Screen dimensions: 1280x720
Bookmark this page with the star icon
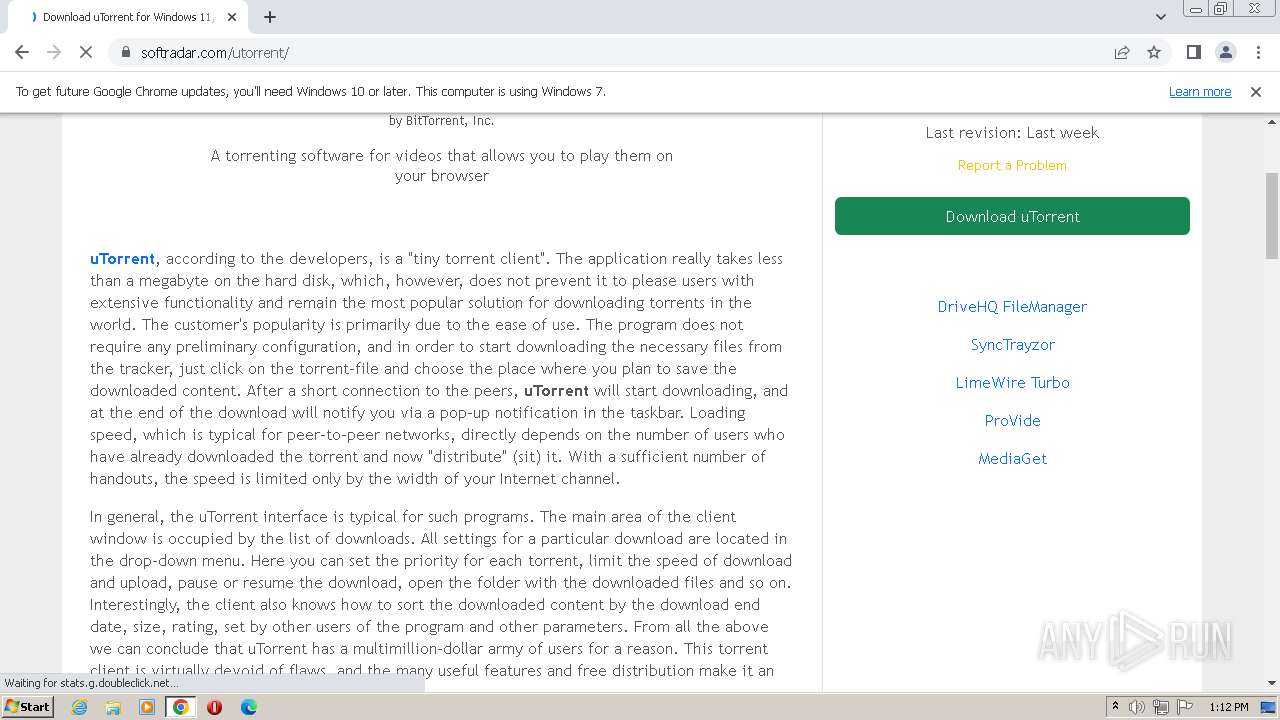[1154, 52]
